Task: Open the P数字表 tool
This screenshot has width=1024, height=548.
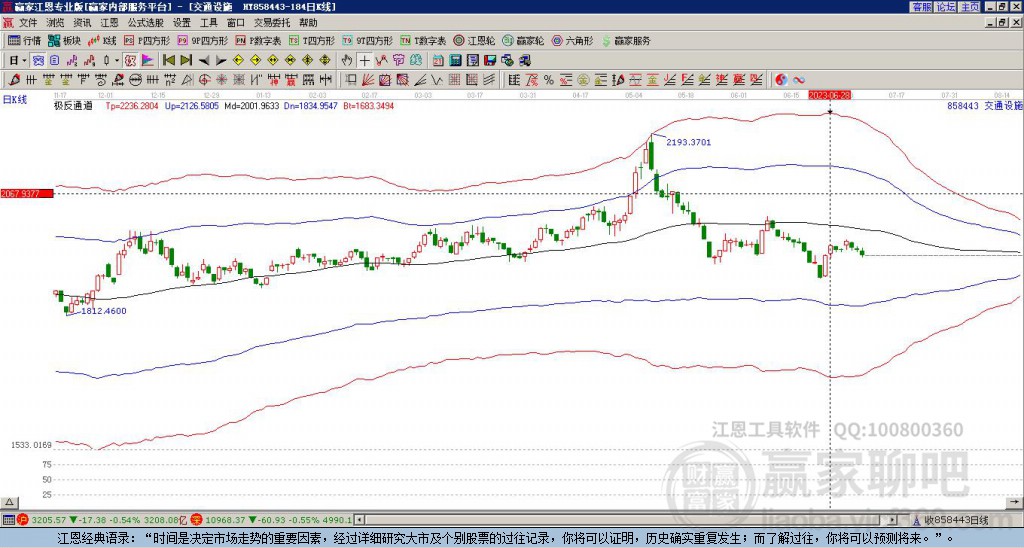Action: pos(259,40)
